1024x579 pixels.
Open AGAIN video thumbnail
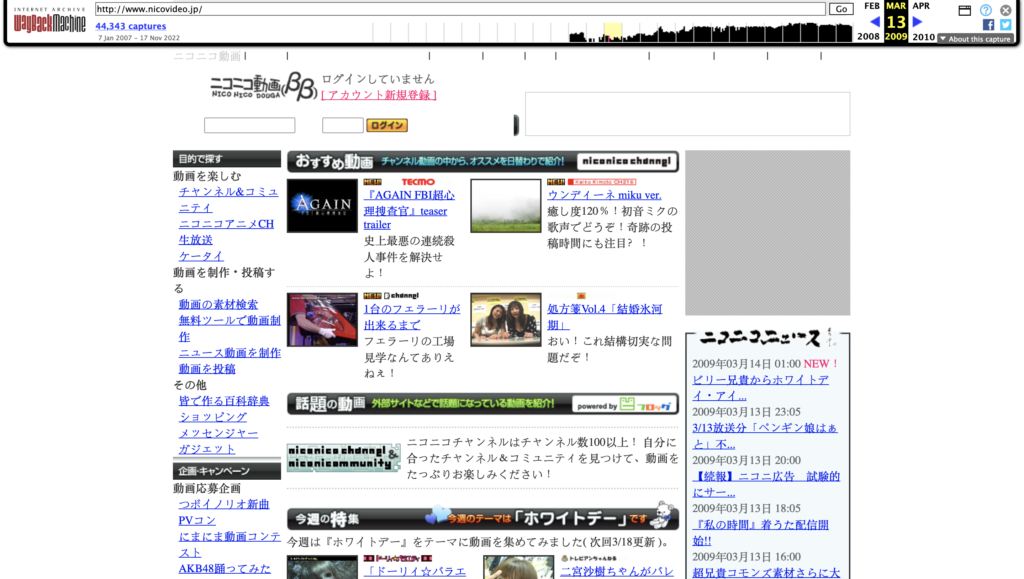click(322, 206)
